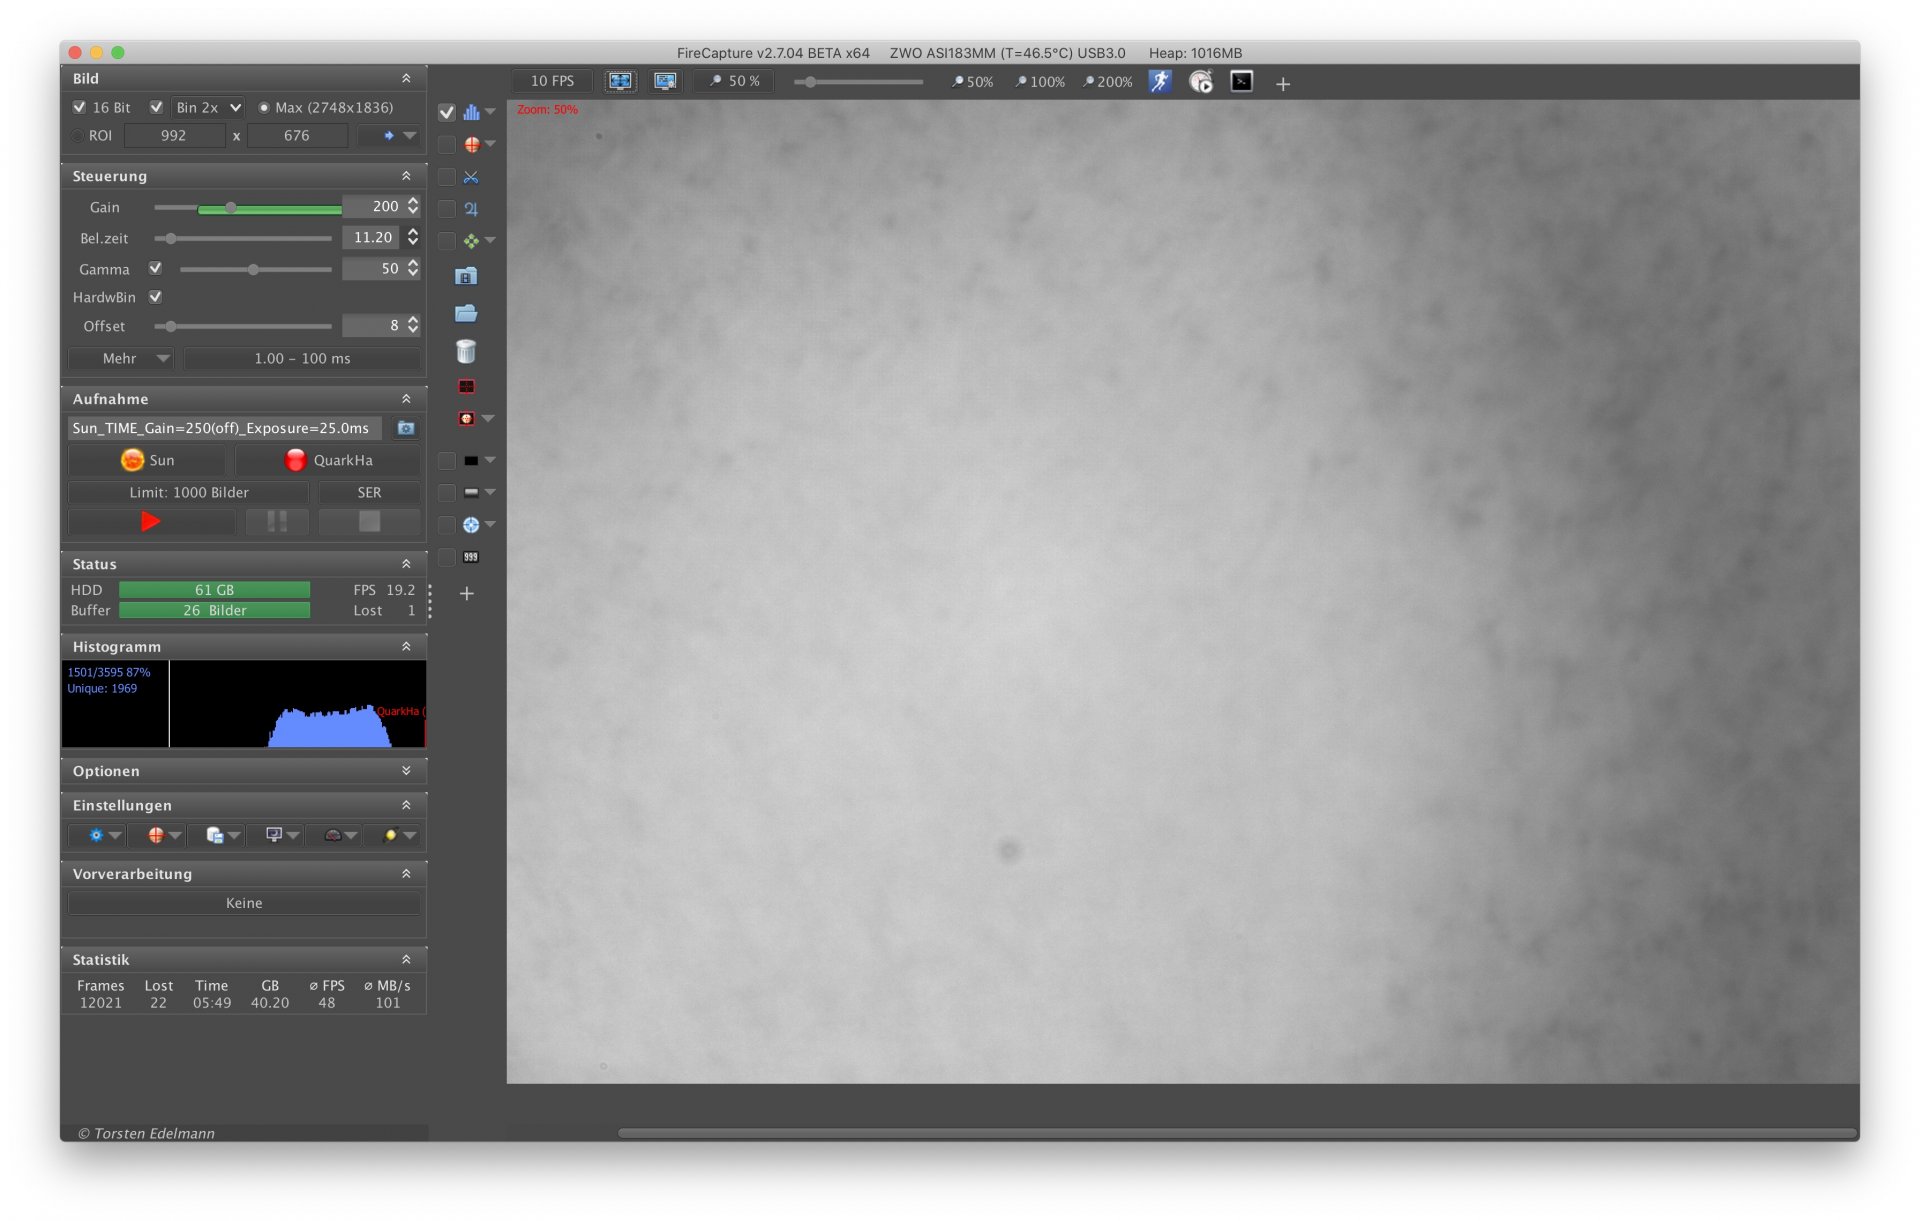The image size is (1920, 1221).
Task: Collapse the Bild panel
Action: tap(406, 78)
